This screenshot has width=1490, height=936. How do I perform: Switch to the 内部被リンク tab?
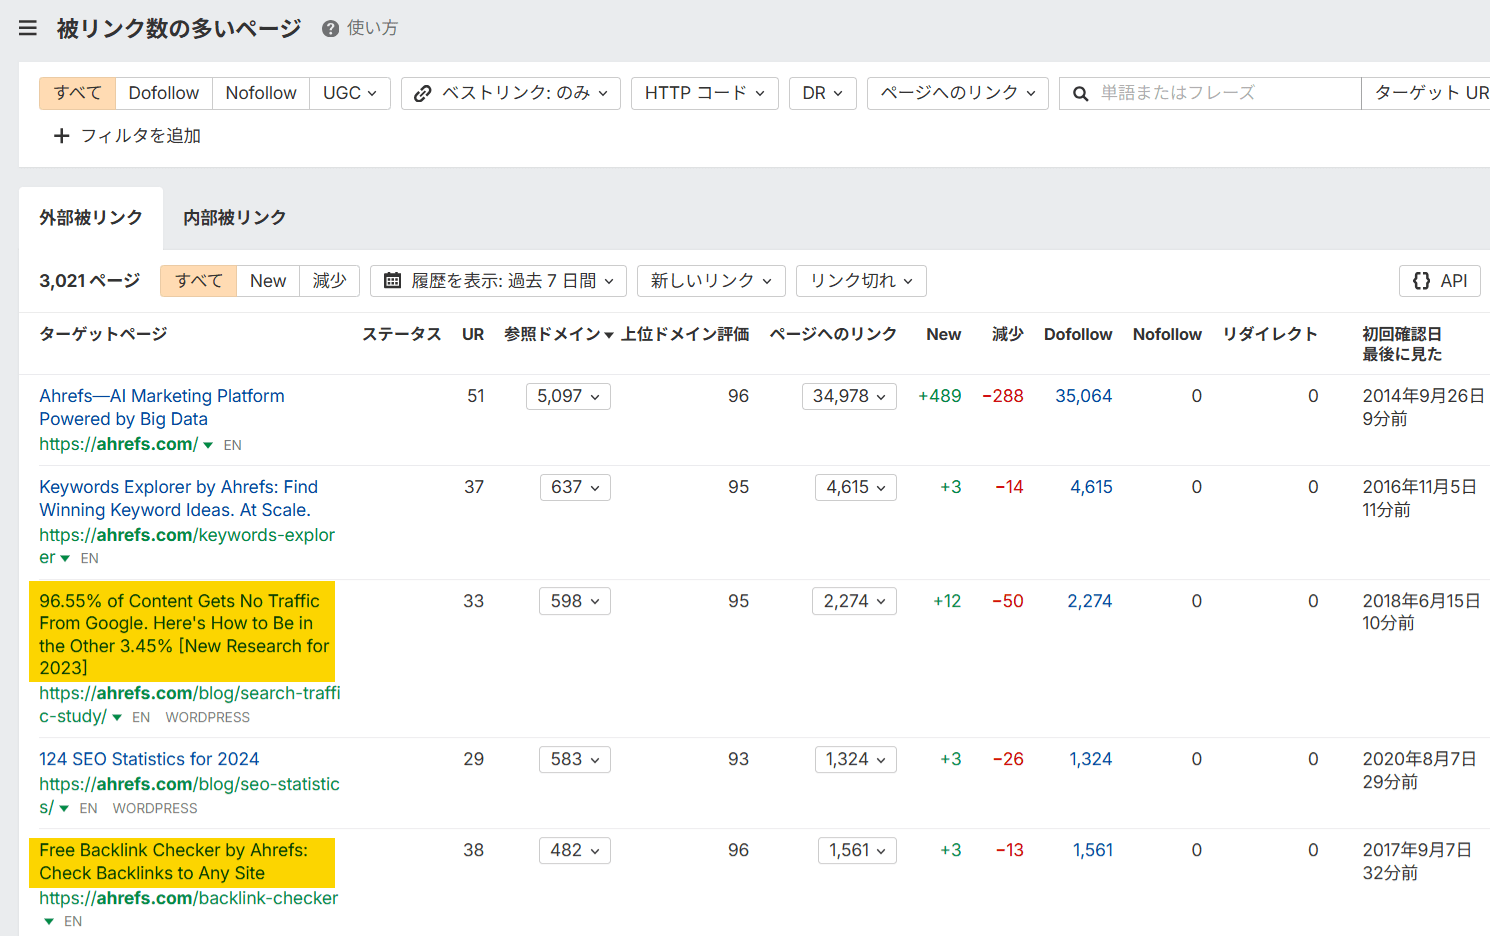tap(234, 217)
